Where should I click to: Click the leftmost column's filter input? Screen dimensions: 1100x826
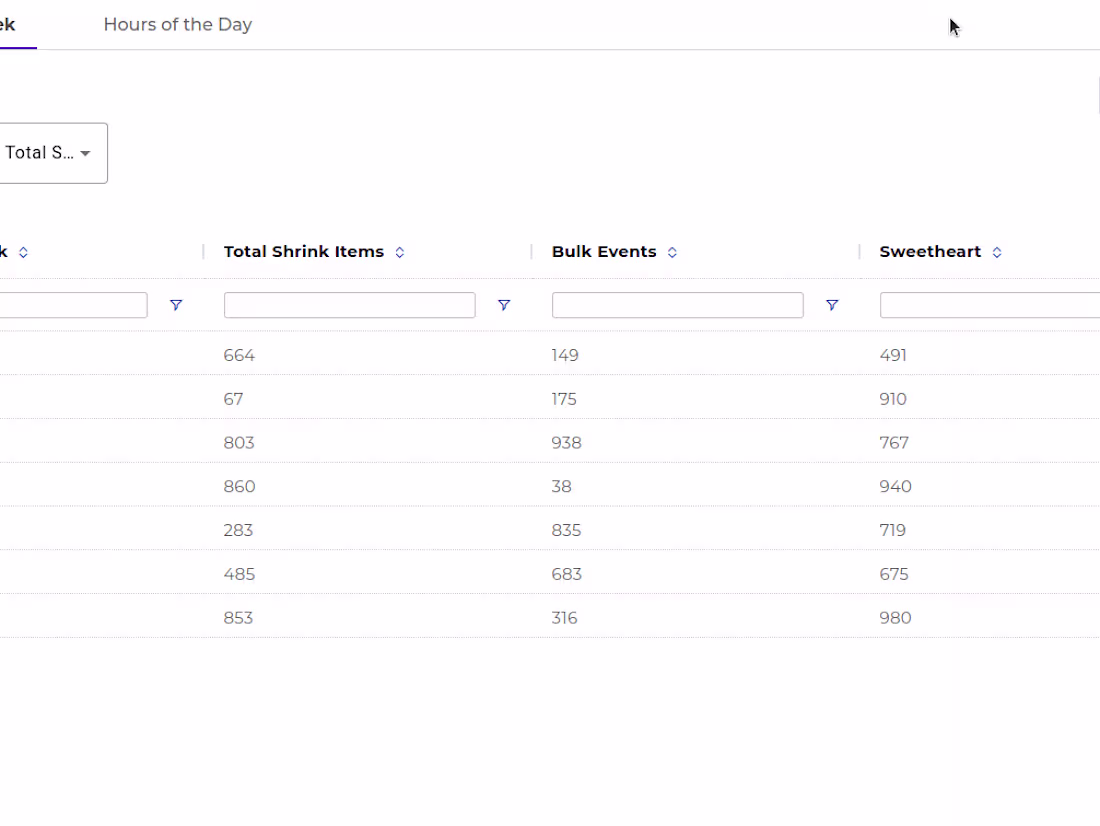(x=72, y=305)
